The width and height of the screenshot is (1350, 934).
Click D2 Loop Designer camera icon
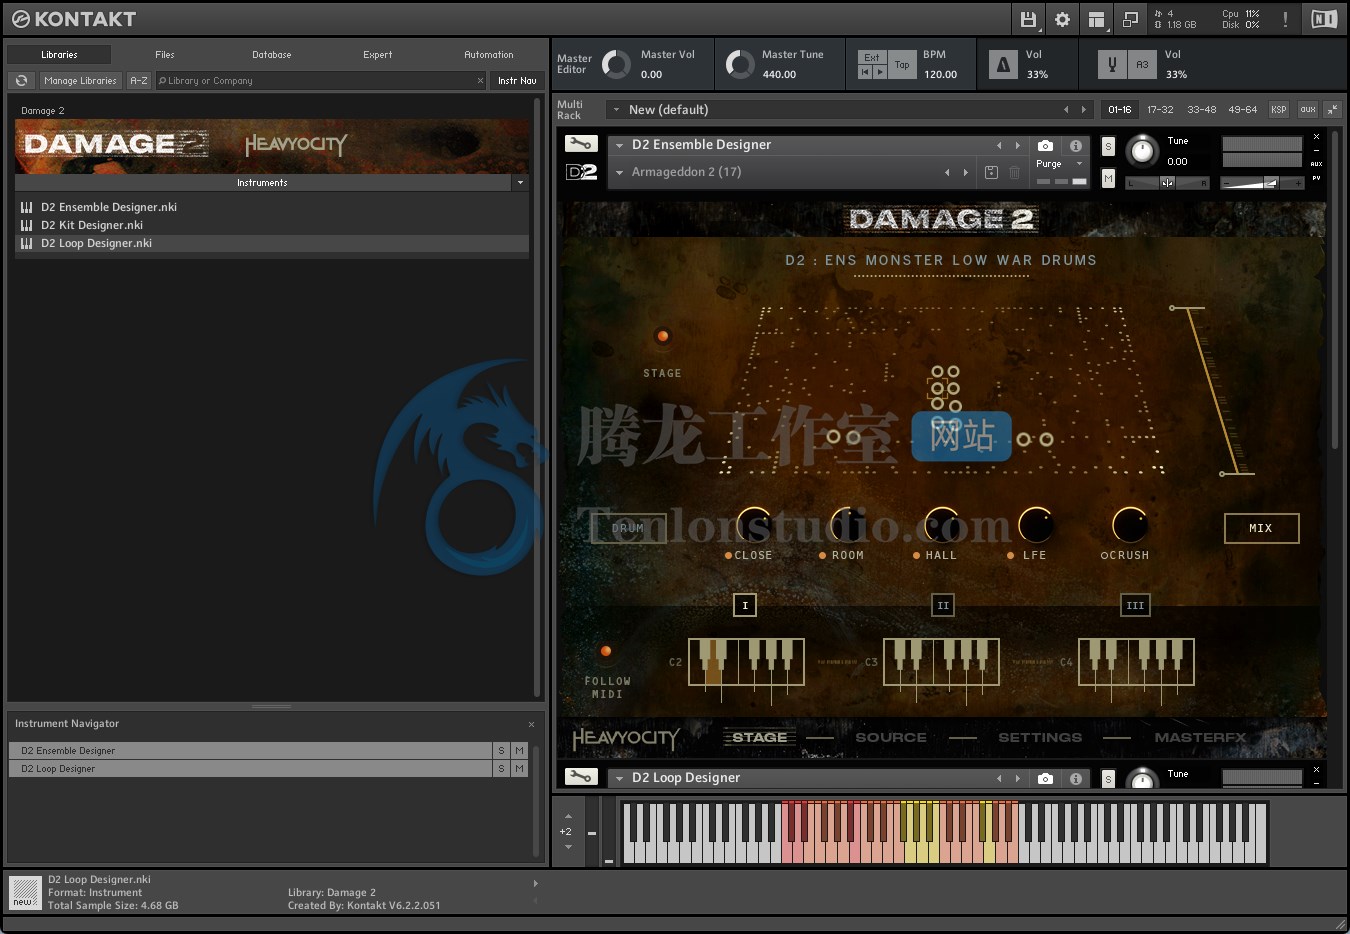pyautogui.click(x=1045, y=778)
